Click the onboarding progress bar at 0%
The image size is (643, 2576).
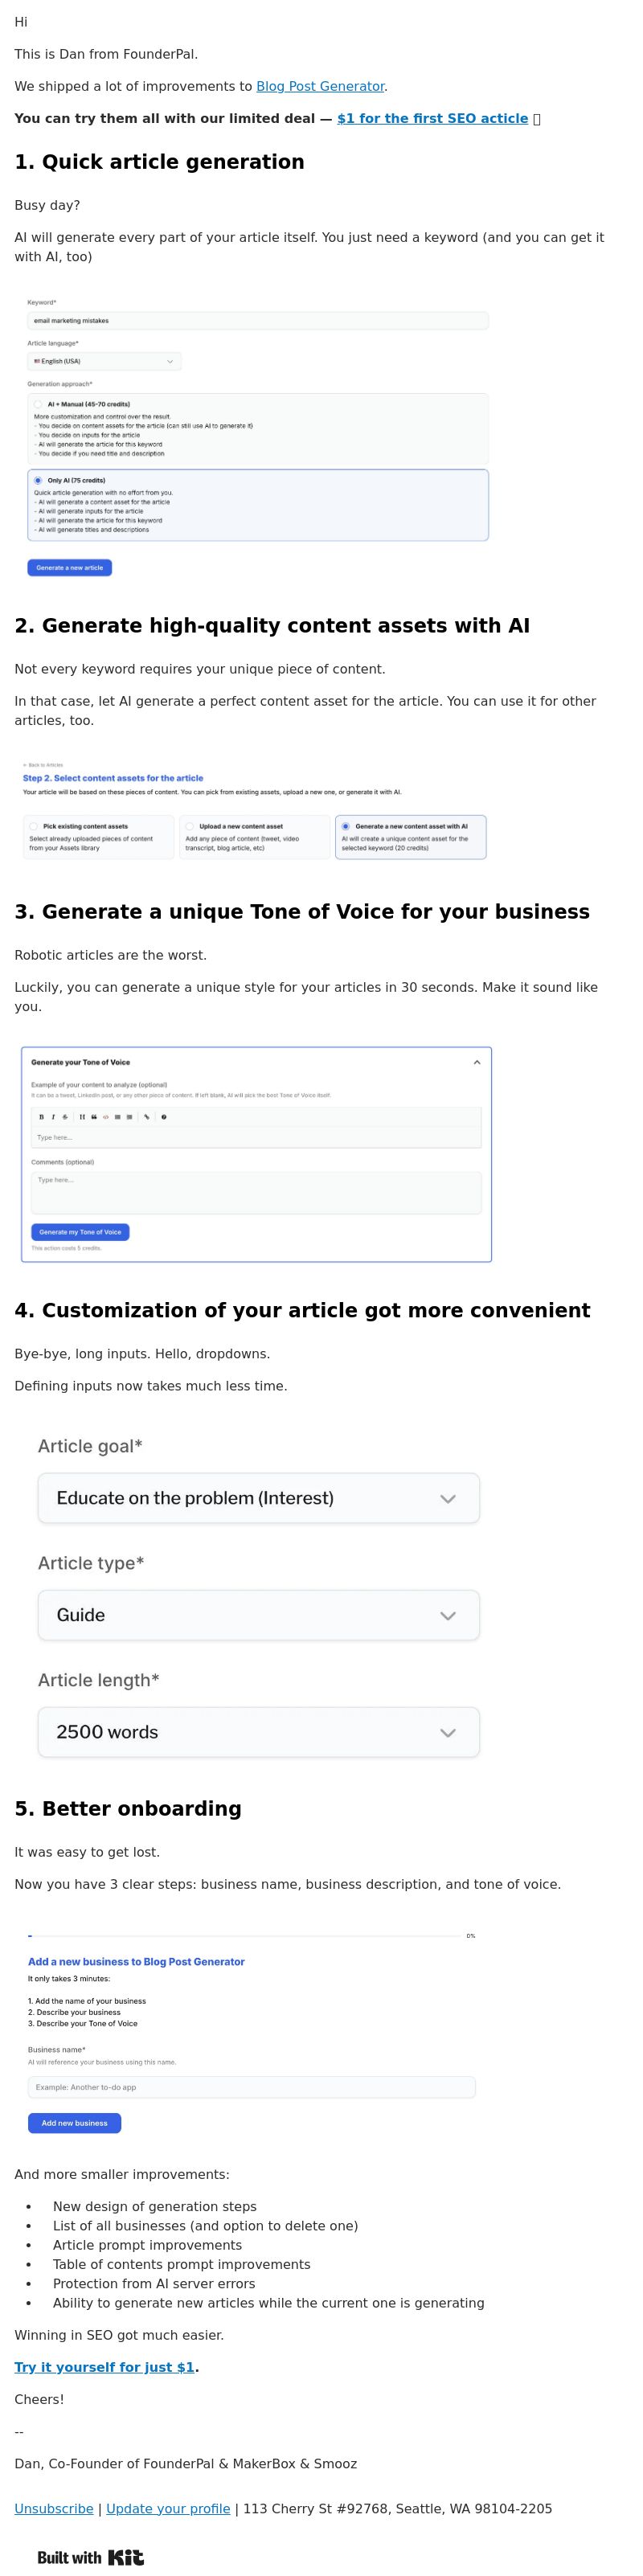click(245, 1935)
